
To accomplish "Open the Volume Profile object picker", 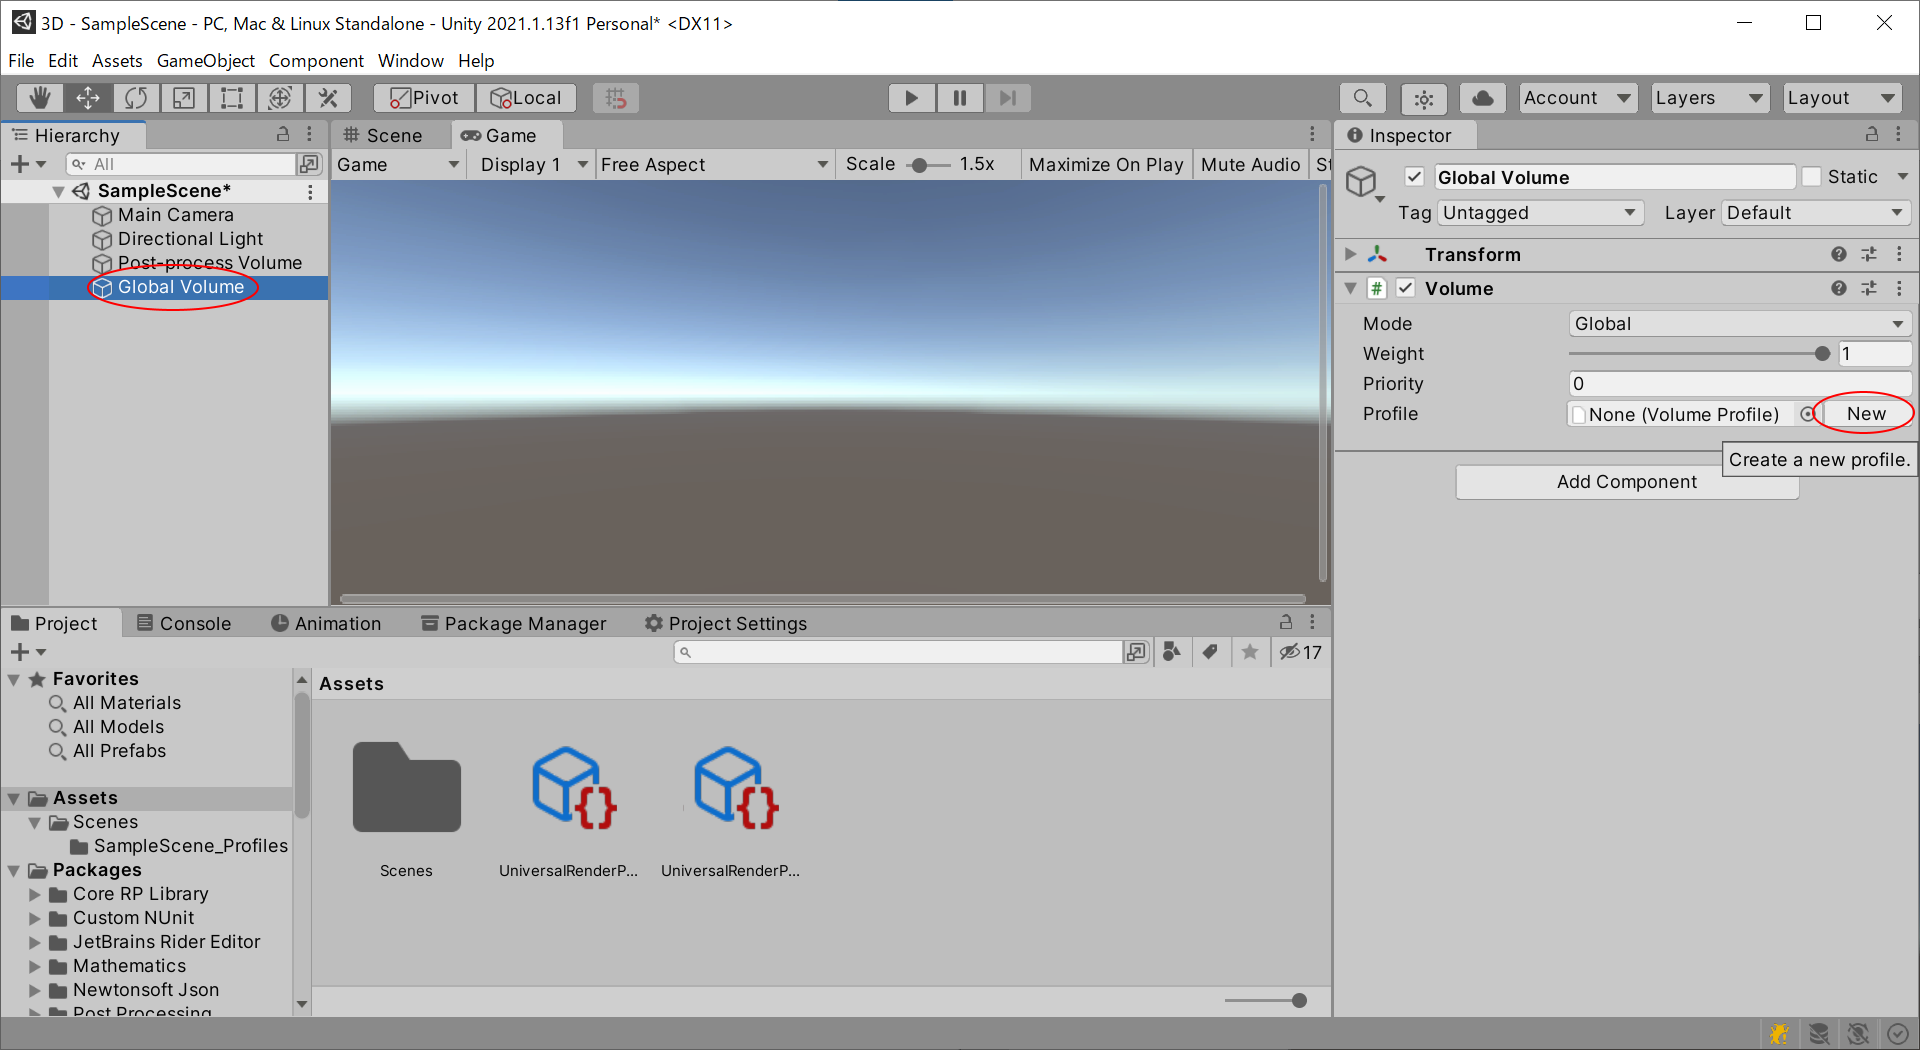I will coord(1807,414).
